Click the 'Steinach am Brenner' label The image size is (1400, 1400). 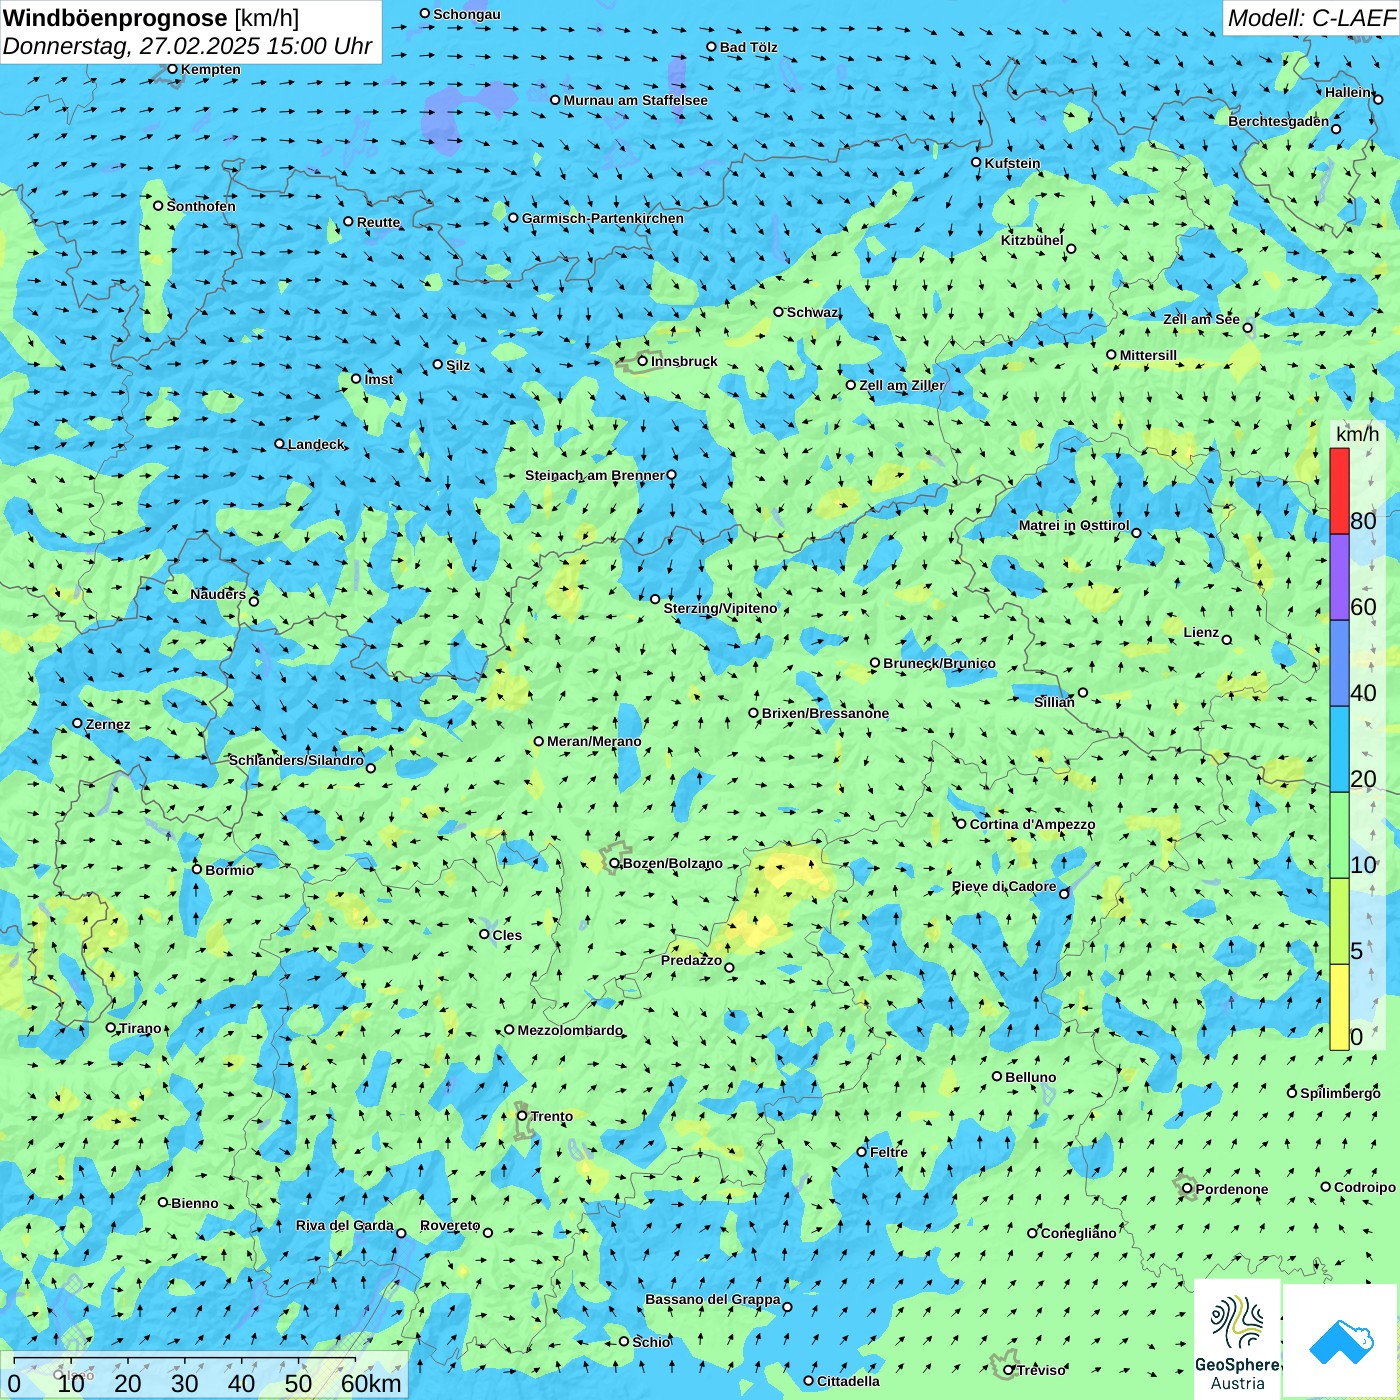tap(595, 475)
